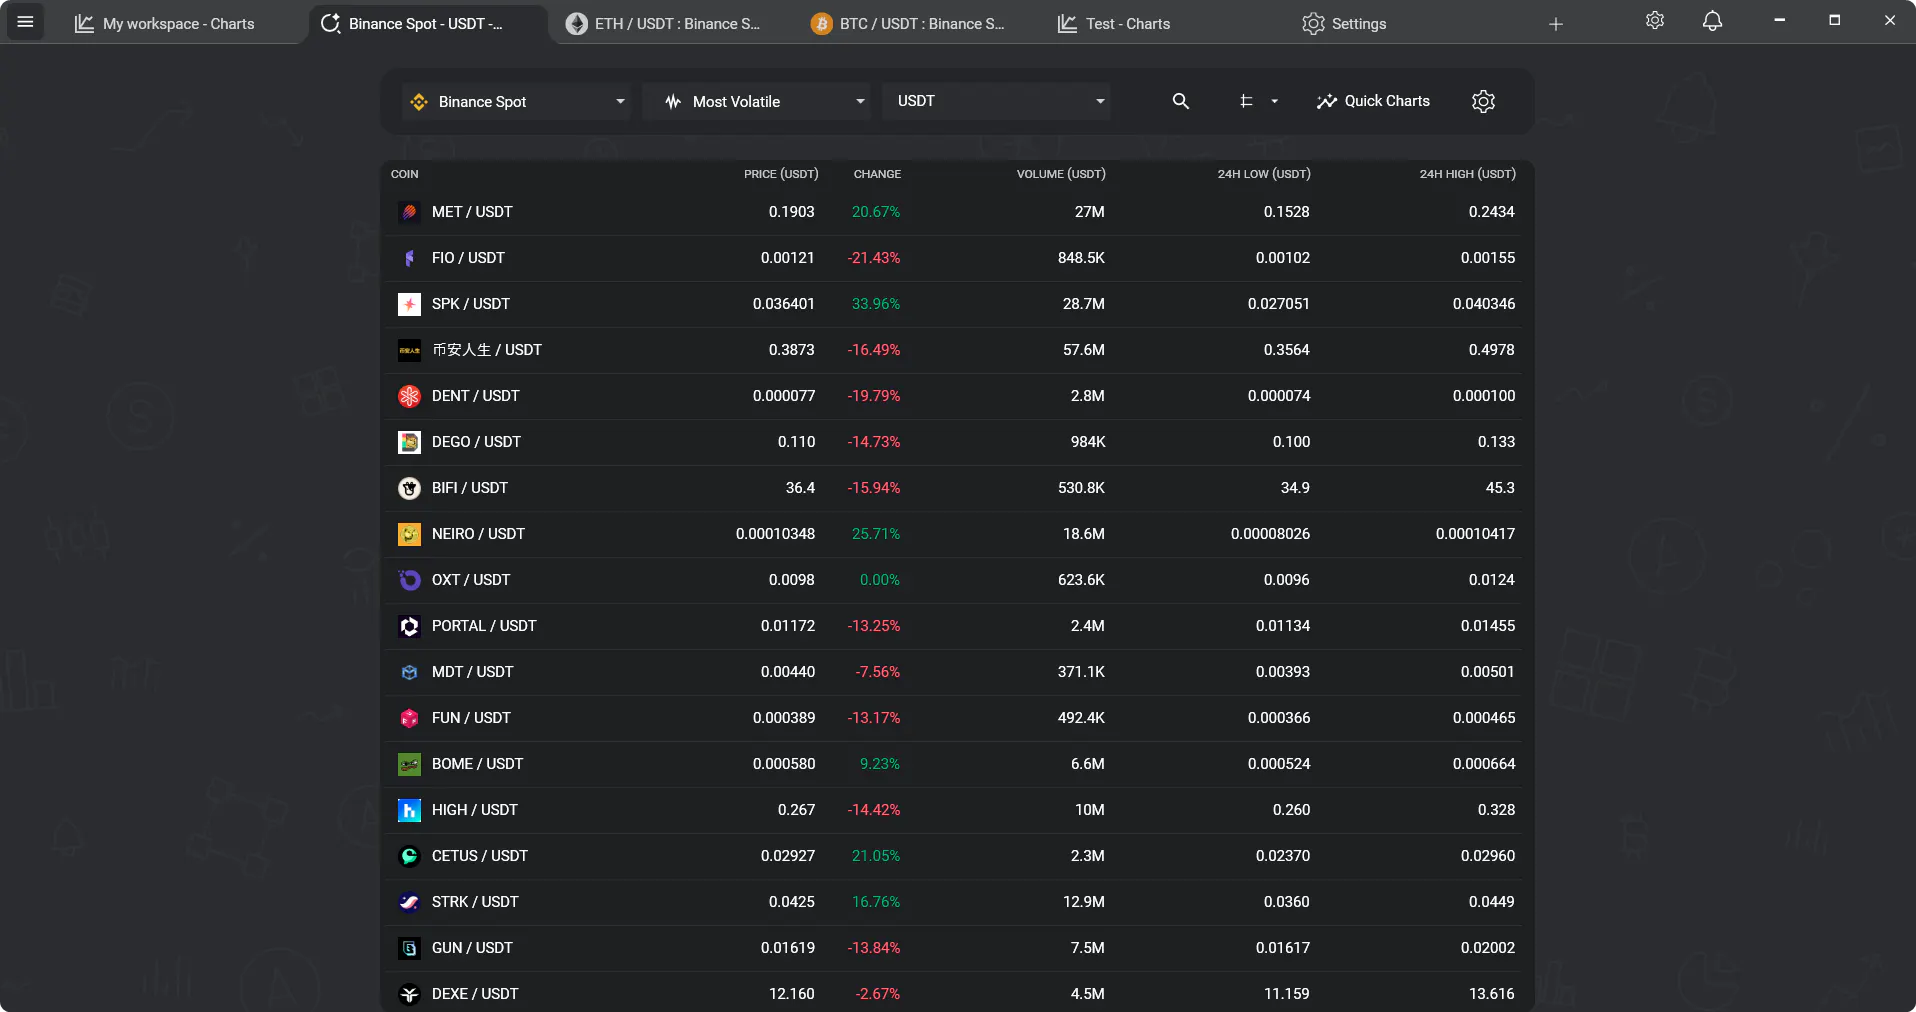Expand the USDT quote currency dropdown
This screenshot has width=1916, height=1012.
click(x=996, y=101)
